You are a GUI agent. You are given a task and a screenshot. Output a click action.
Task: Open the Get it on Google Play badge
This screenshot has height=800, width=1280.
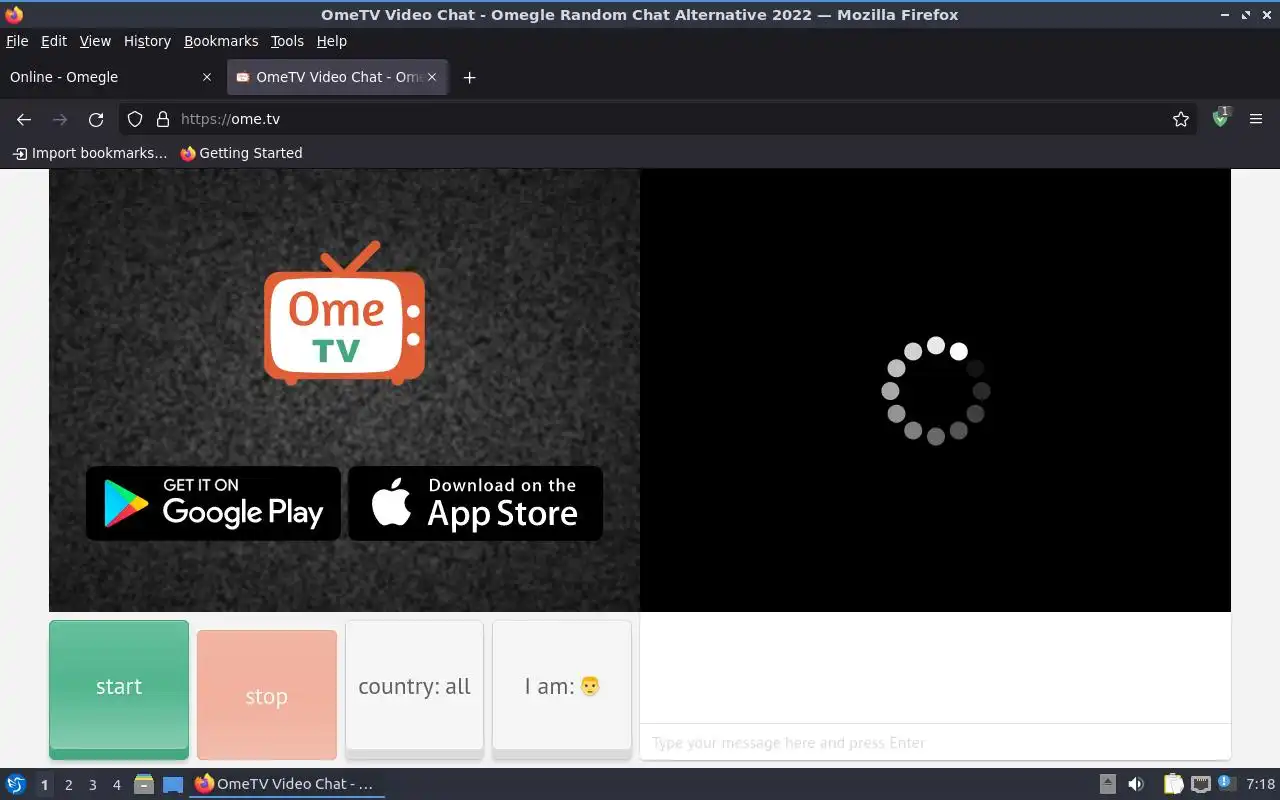213,503
